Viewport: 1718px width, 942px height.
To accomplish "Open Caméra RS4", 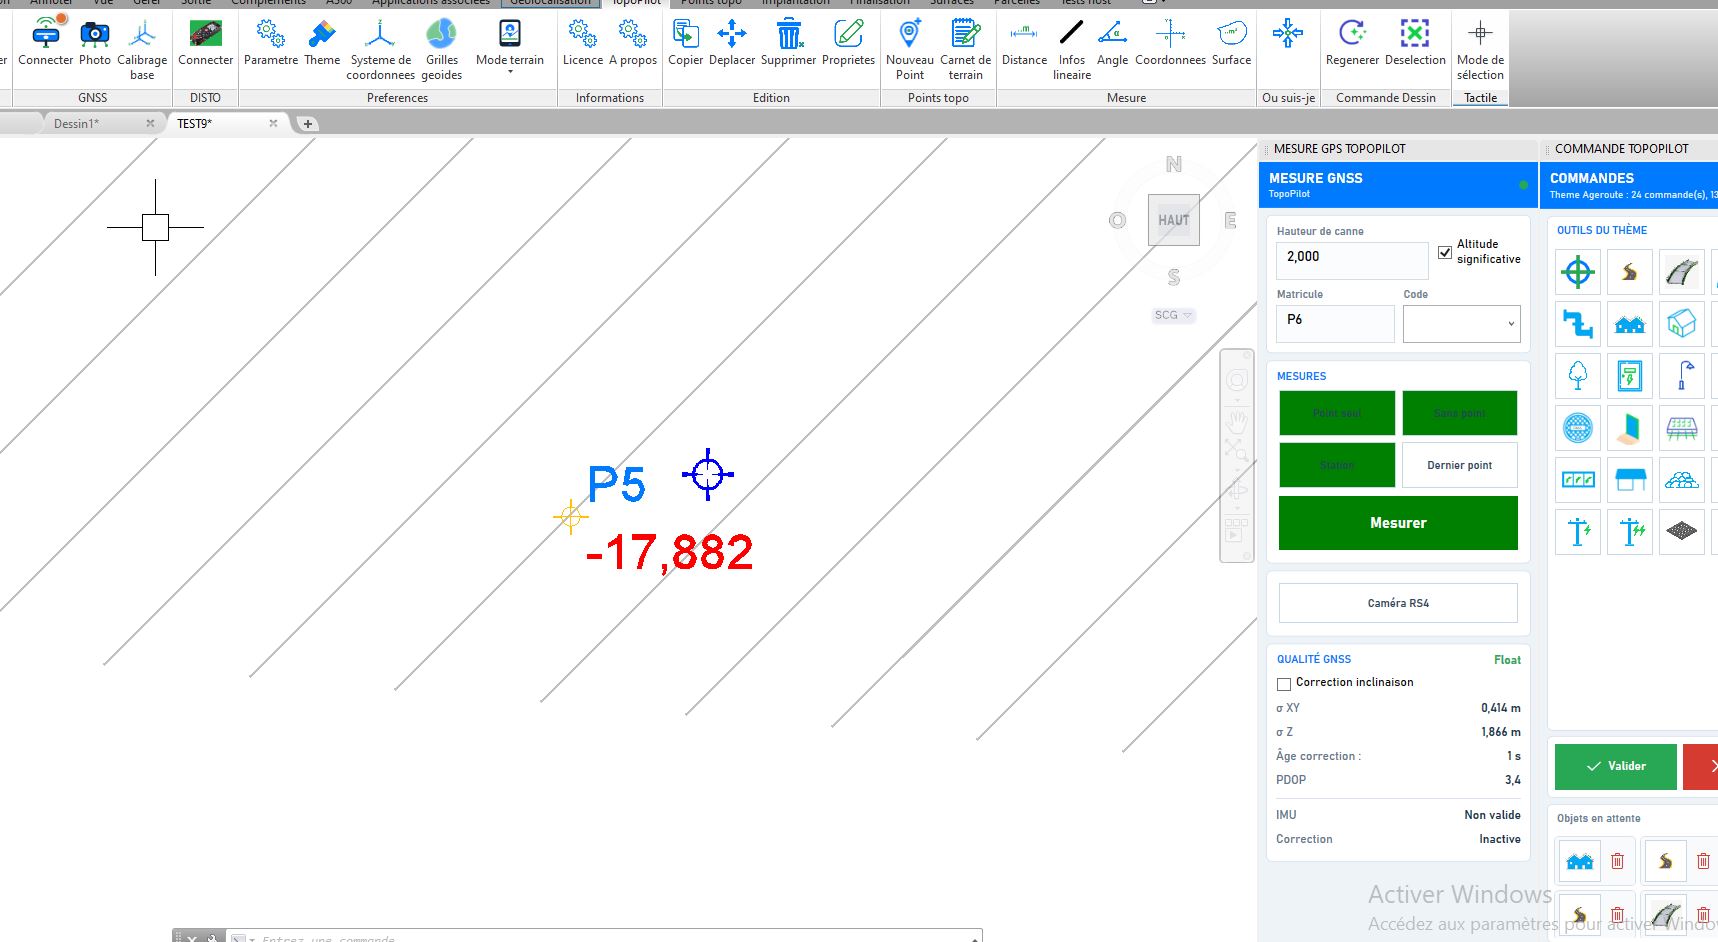I will [1398, 603].
